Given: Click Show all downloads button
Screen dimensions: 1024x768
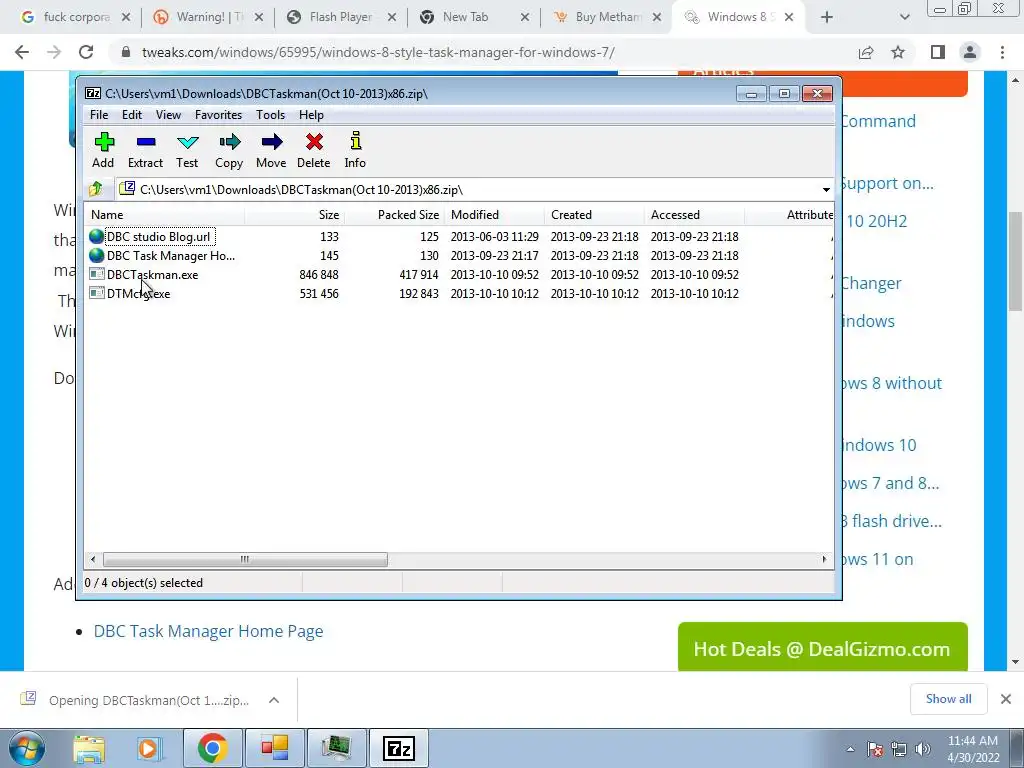Looking at the screenshot, I should click(x=948, y=699).
